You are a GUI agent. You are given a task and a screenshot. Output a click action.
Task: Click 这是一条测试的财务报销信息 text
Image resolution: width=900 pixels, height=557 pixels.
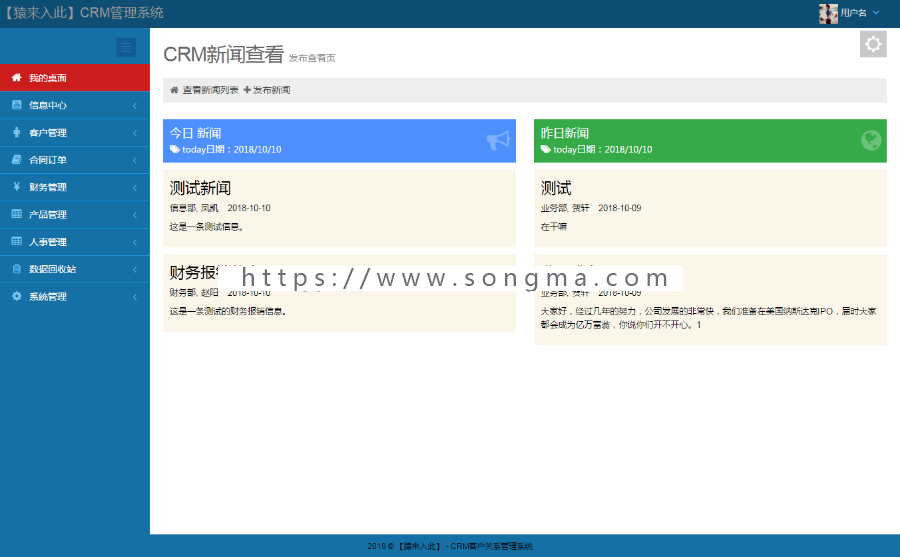(x=228, y=311)
